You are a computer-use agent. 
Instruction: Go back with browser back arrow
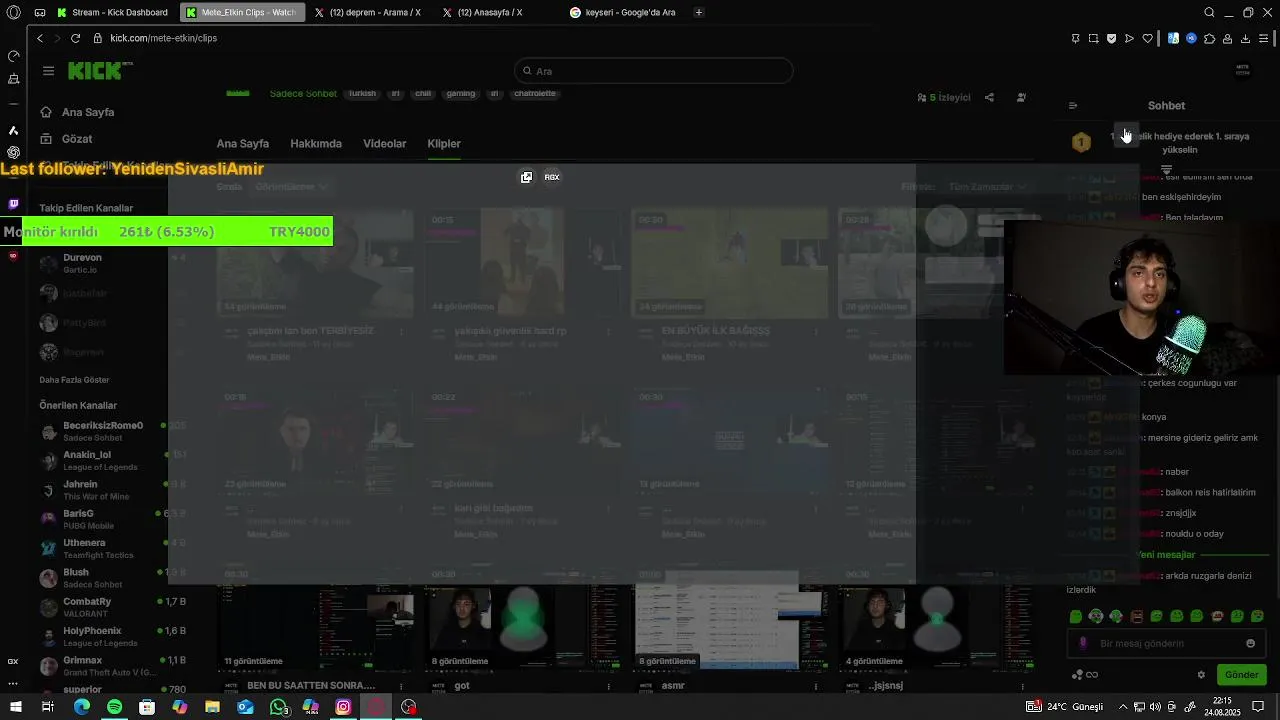pyautogui.click(x=40, y=38)
